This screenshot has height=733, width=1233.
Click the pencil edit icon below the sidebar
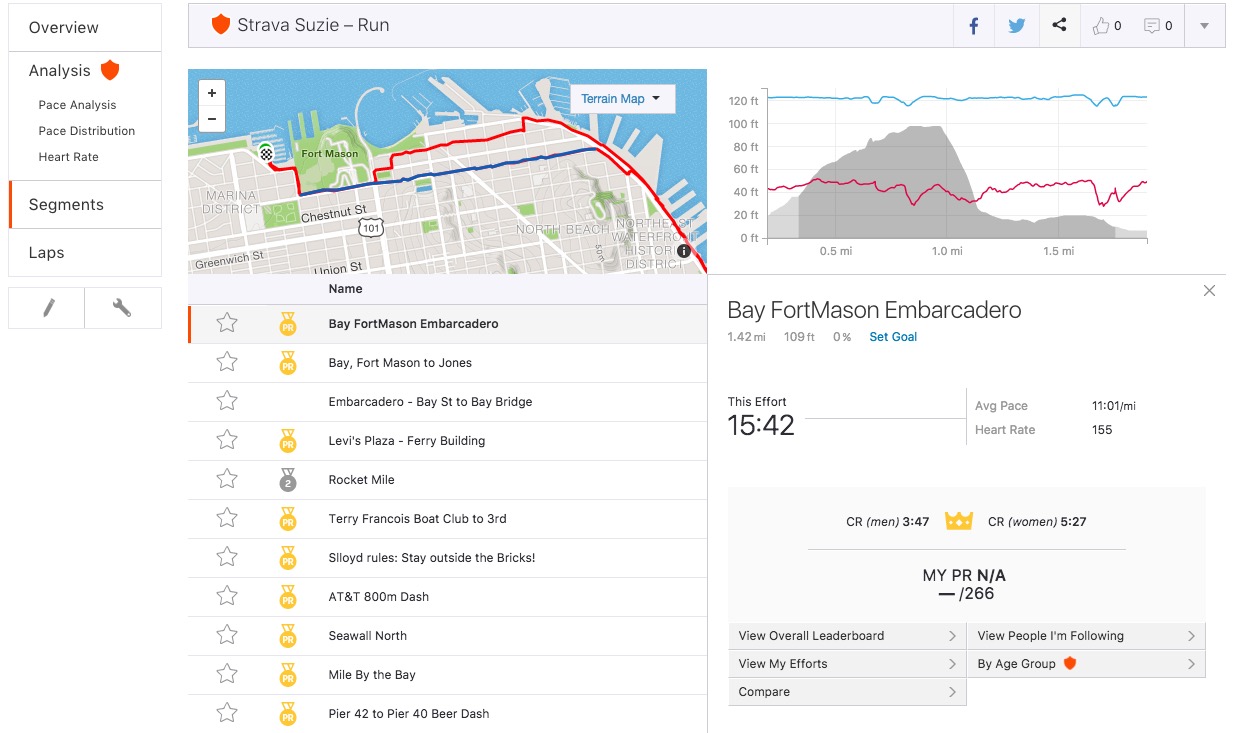[x=46, y=307]
